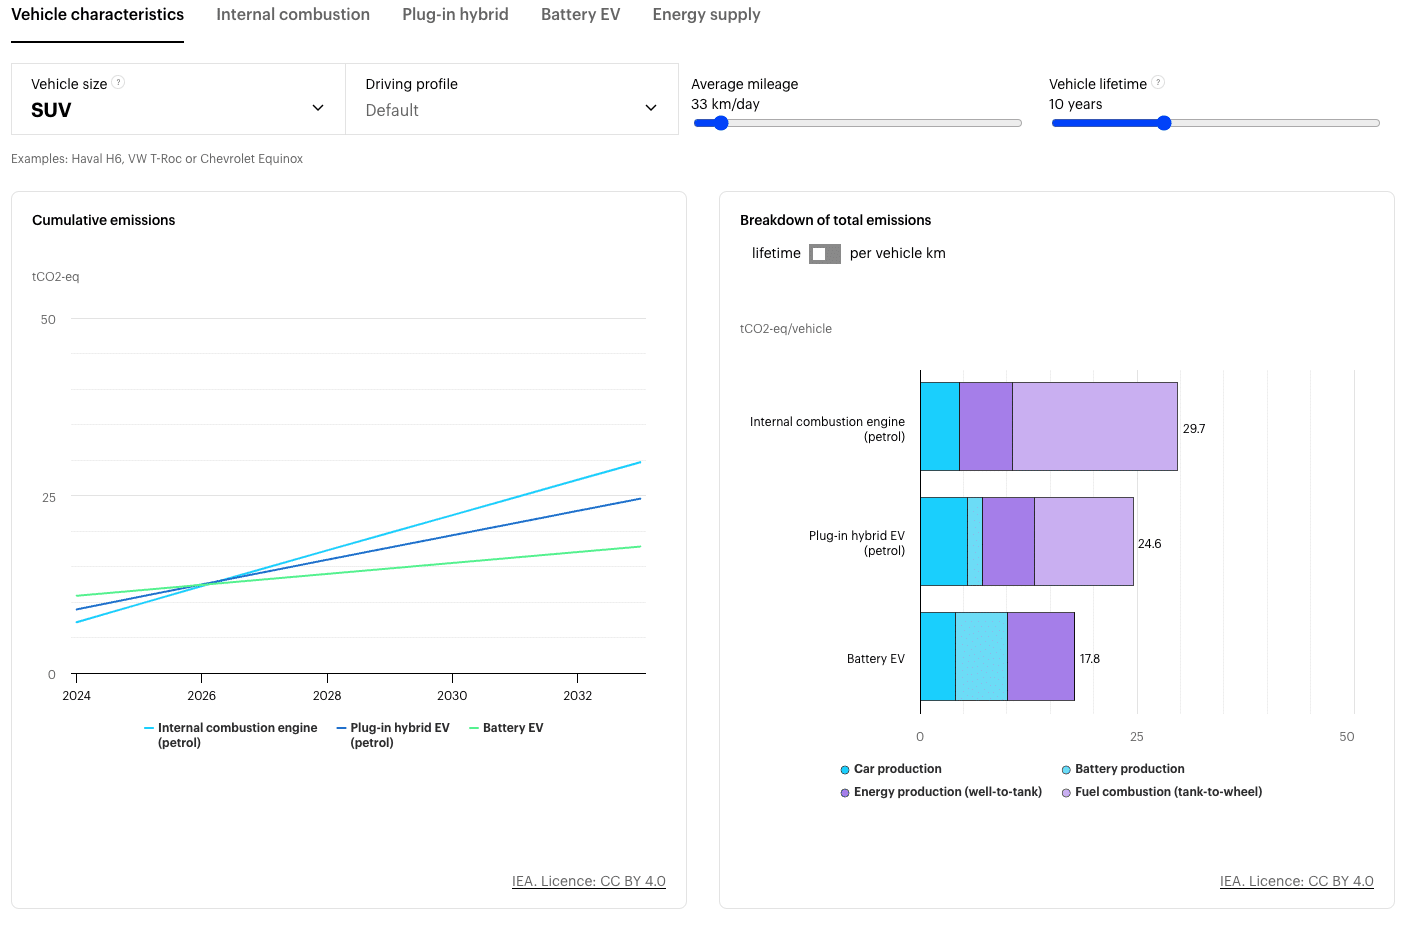
Task: Click the Car production legend marker
Action: 845,770
